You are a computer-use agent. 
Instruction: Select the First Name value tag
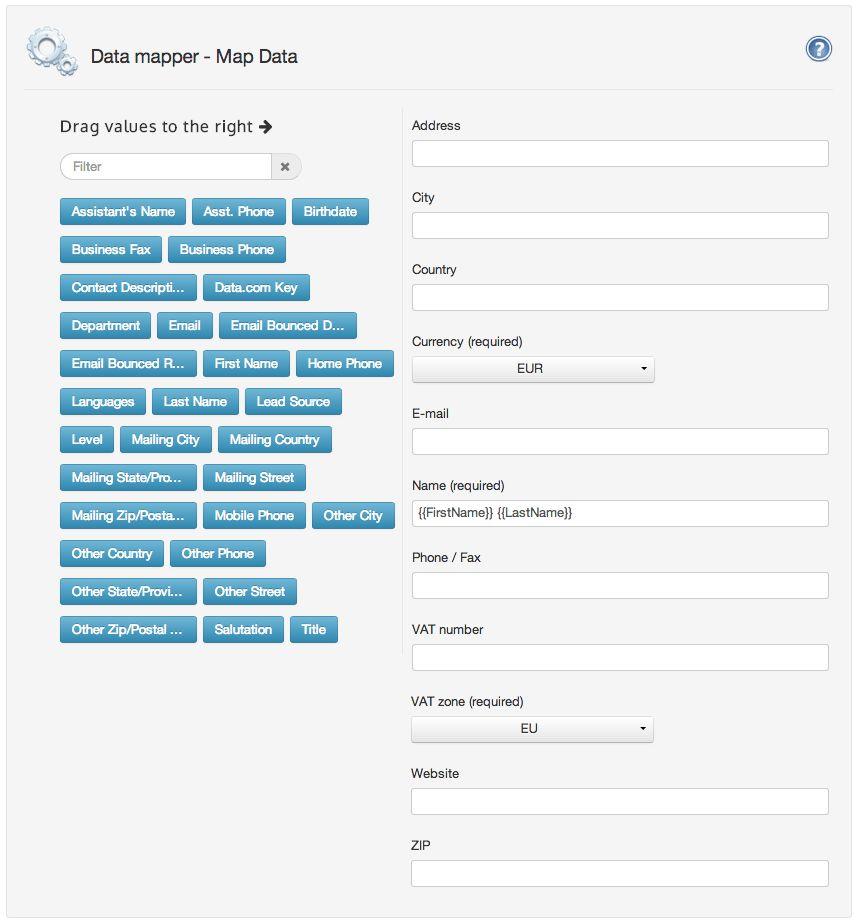pos(246,364)
